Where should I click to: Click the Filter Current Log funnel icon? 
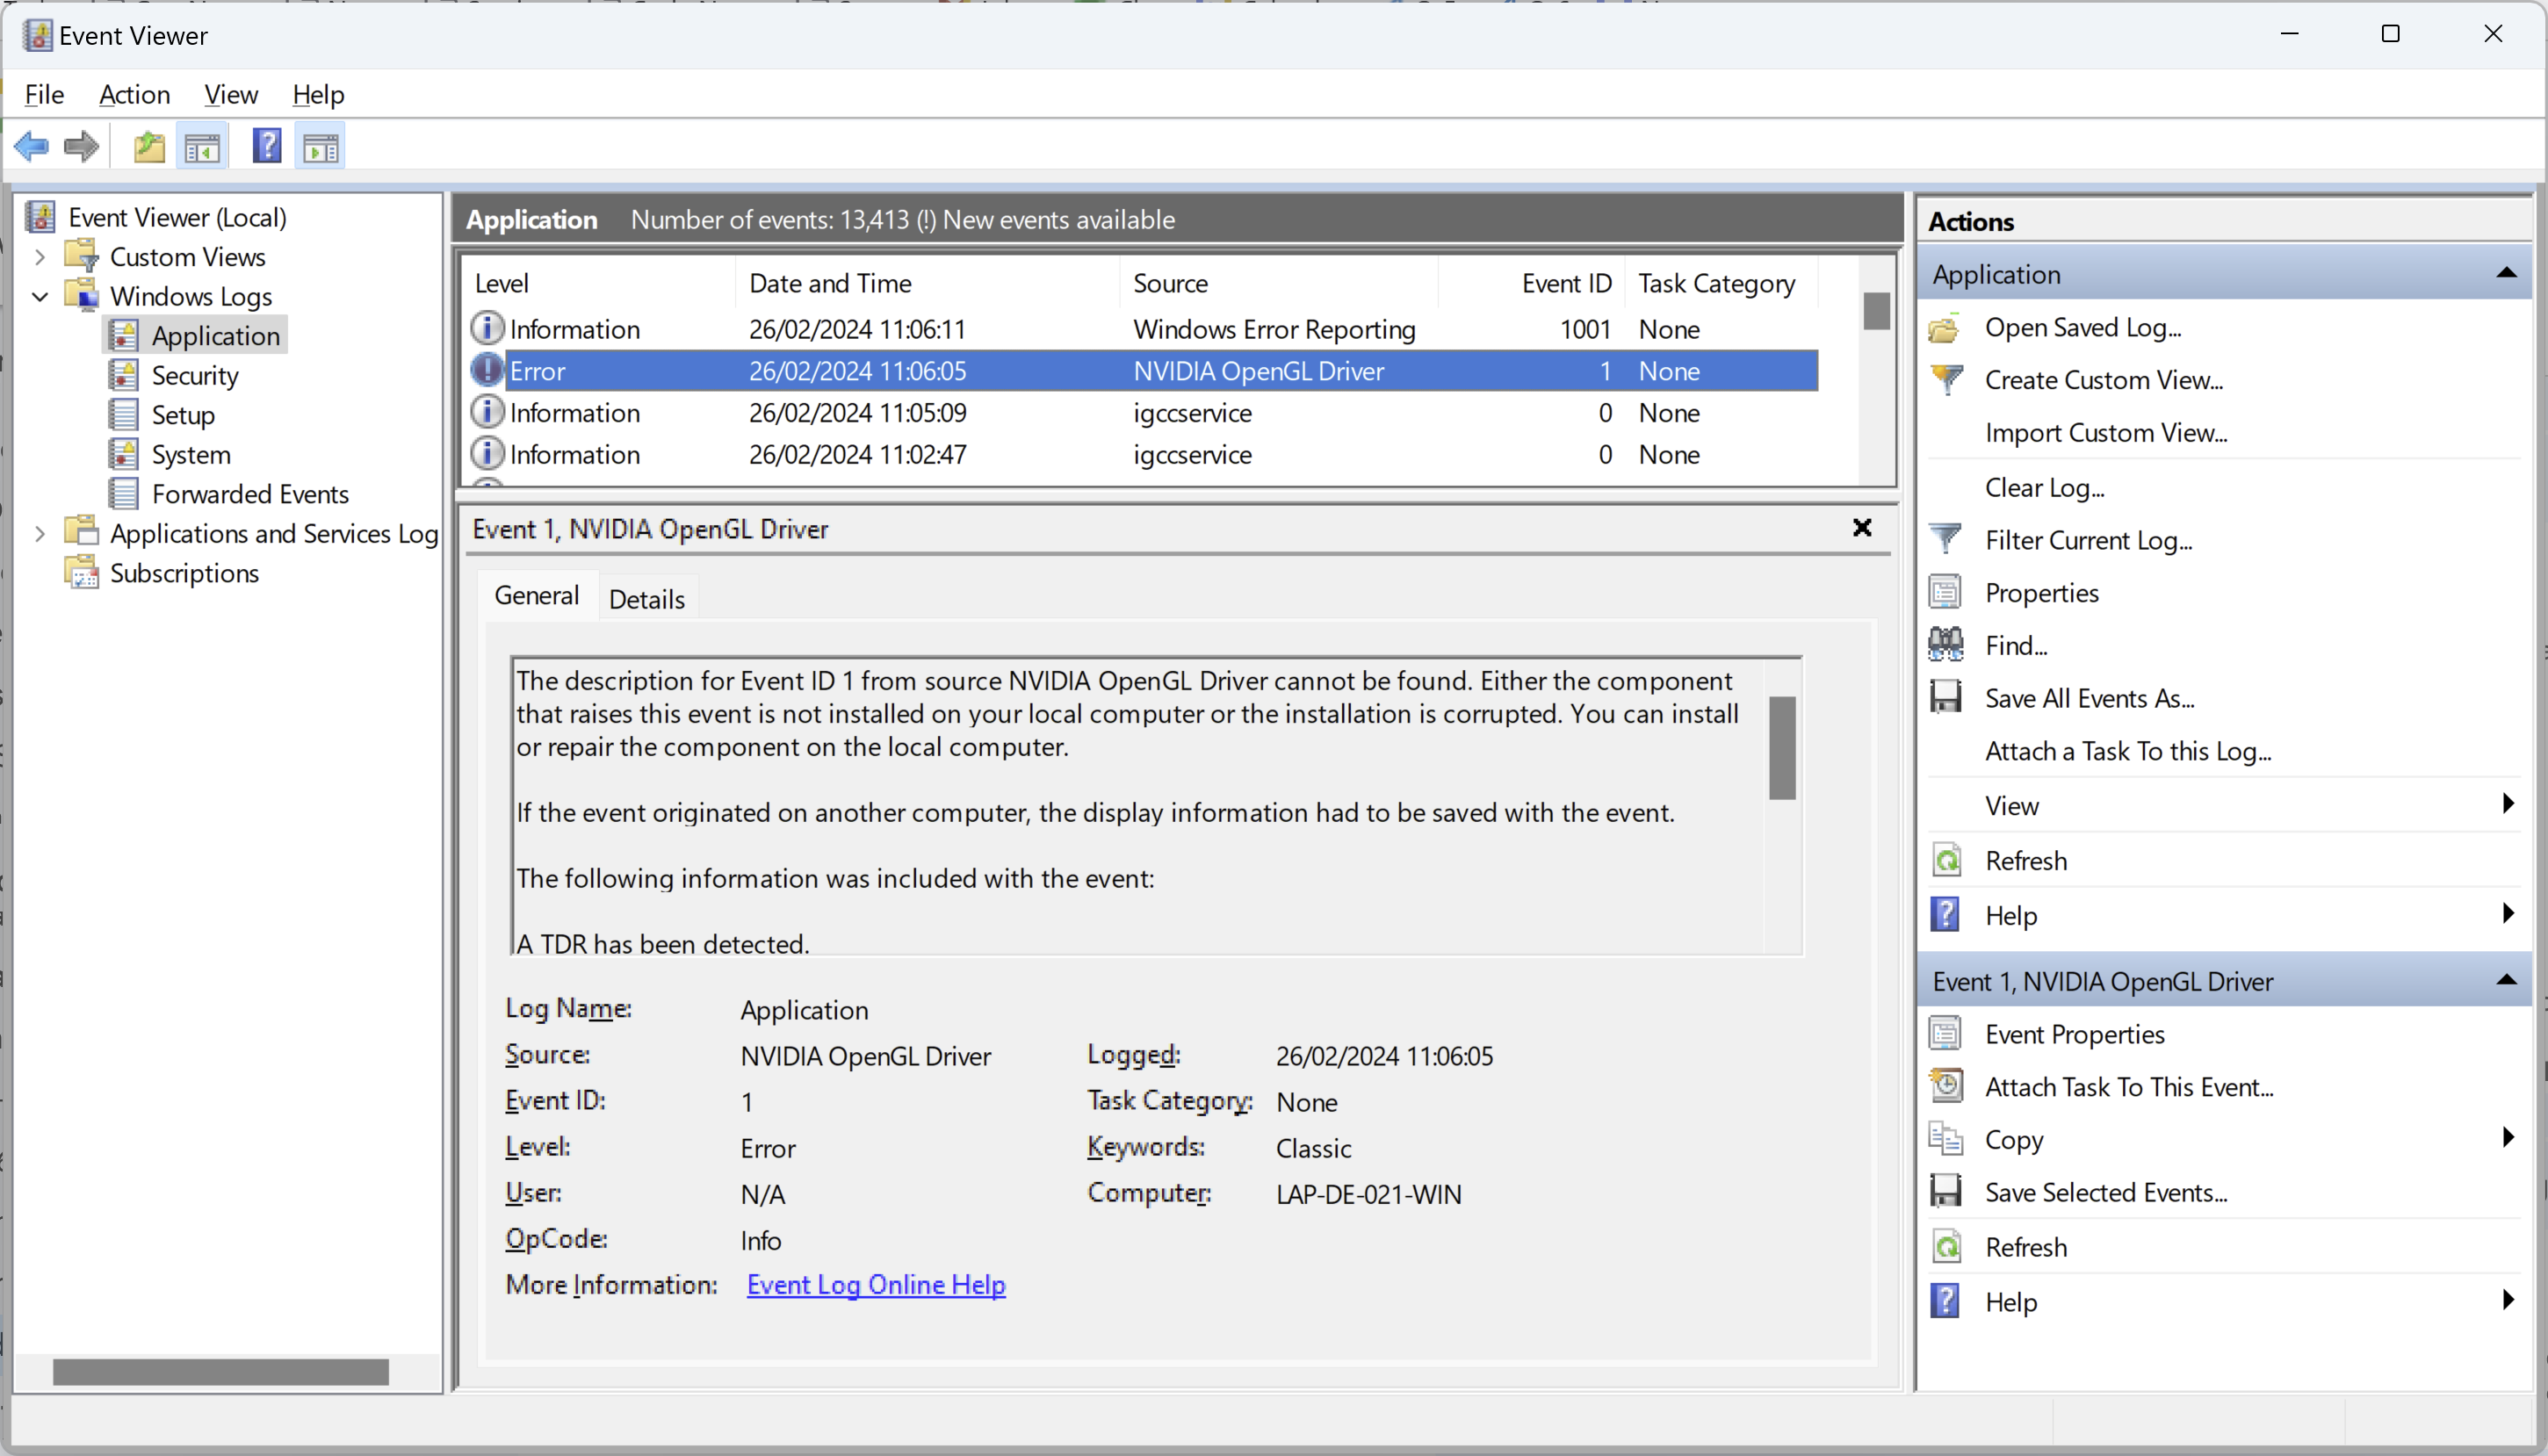(1945, 540)
